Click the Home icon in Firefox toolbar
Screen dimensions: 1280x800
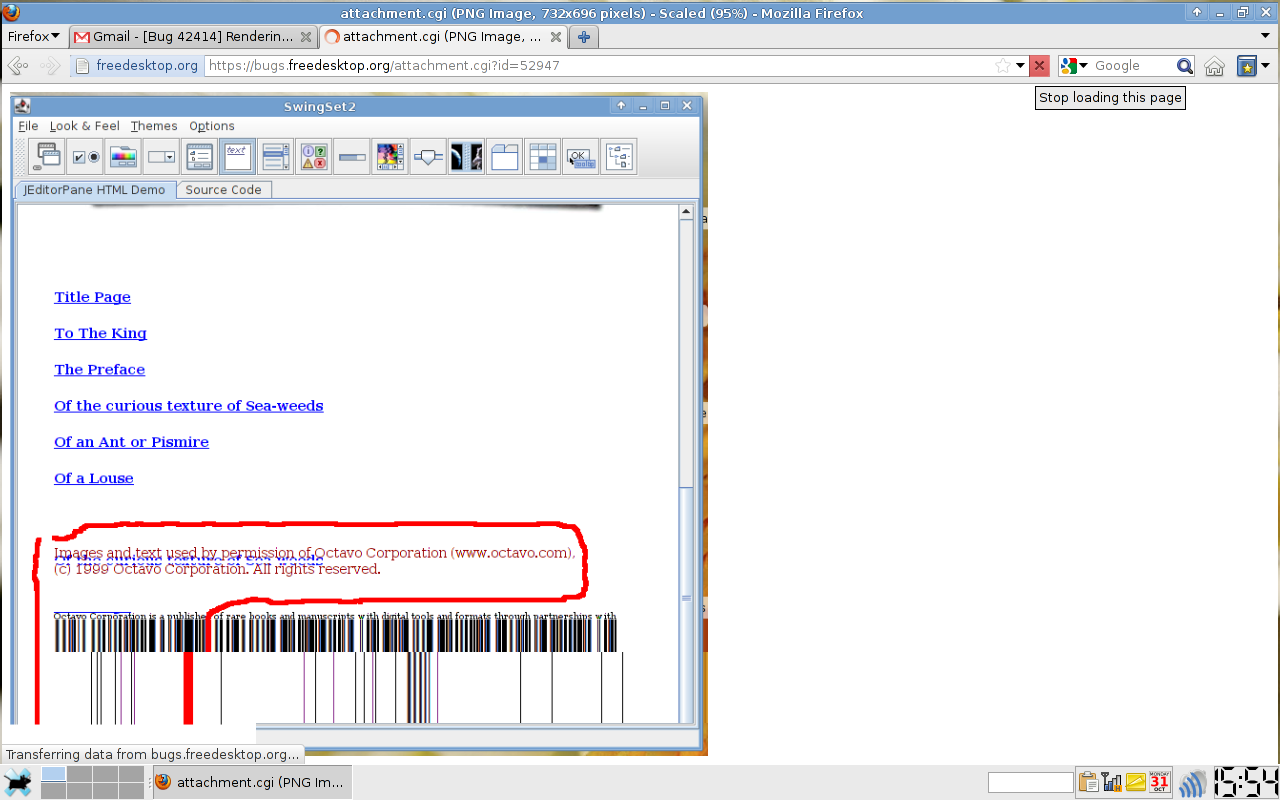(x=1214, y=66)
